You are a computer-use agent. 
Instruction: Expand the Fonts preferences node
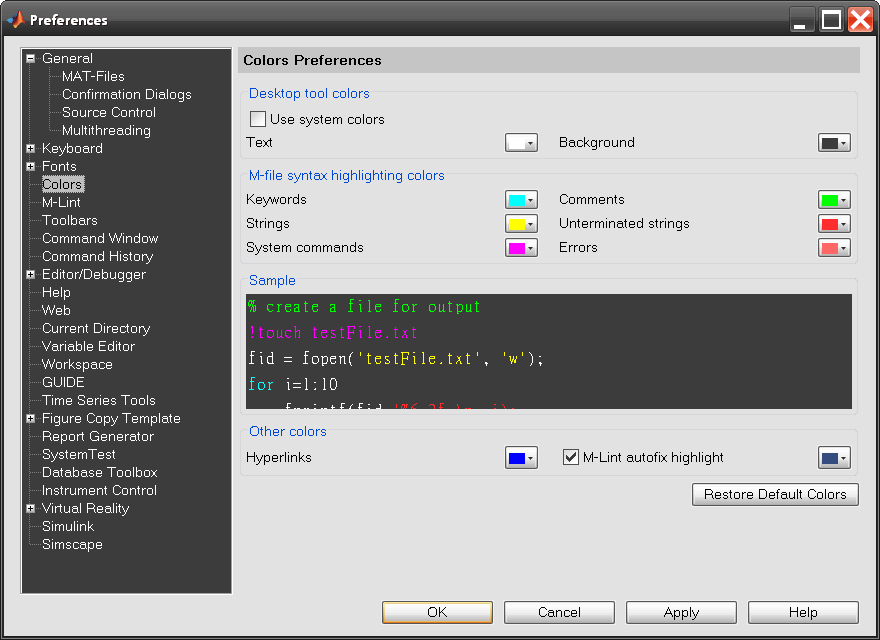(31, 167)
